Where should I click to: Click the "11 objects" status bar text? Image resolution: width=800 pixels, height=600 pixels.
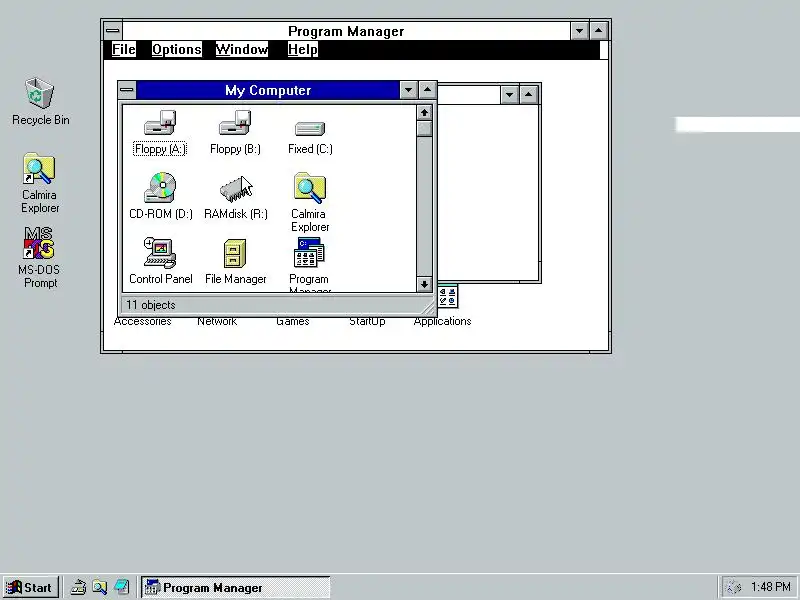click(x=151, y=305)
